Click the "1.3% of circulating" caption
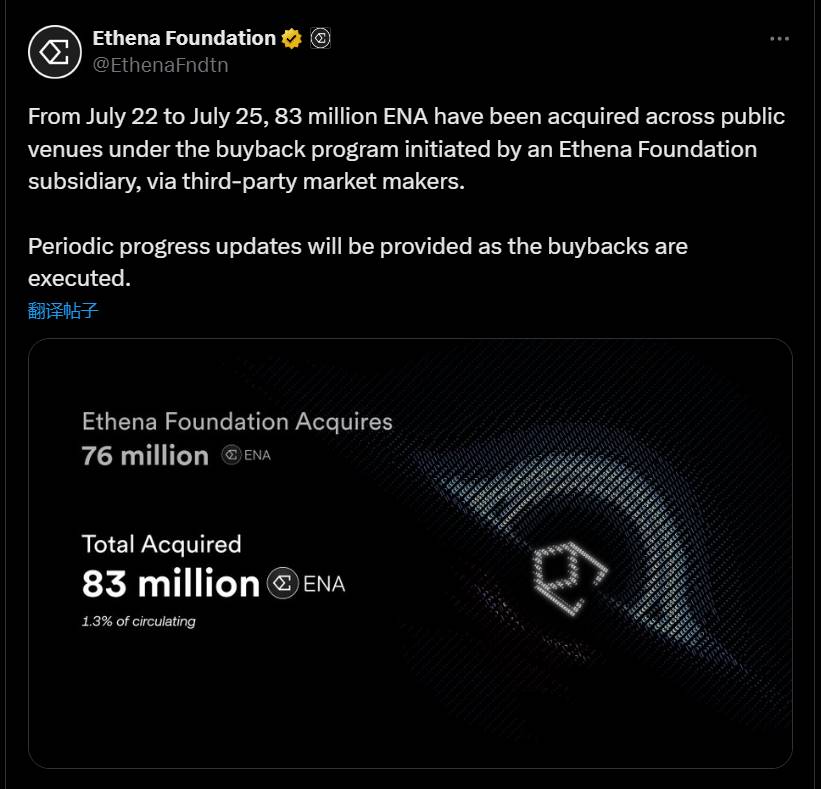Viewport: 821px width, 789px height. click(138, 621)
